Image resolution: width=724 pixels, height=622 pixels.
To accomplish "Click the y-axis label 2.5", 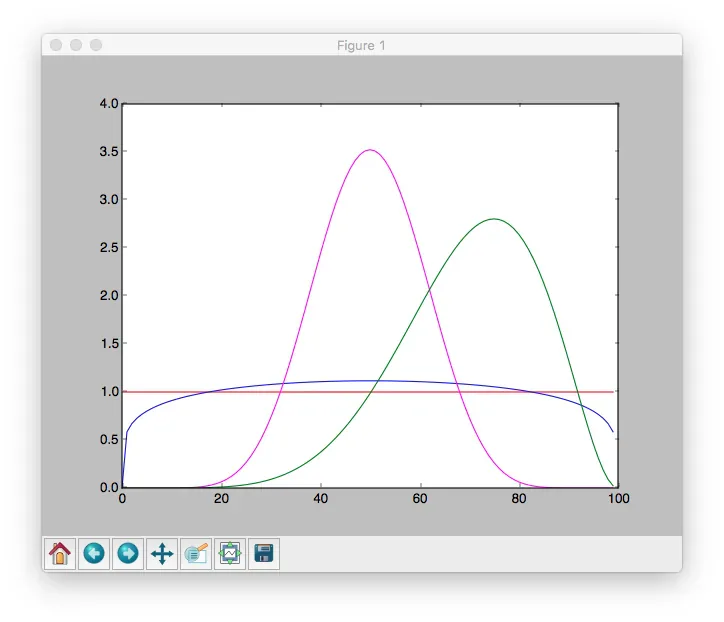I will [109, 247].
